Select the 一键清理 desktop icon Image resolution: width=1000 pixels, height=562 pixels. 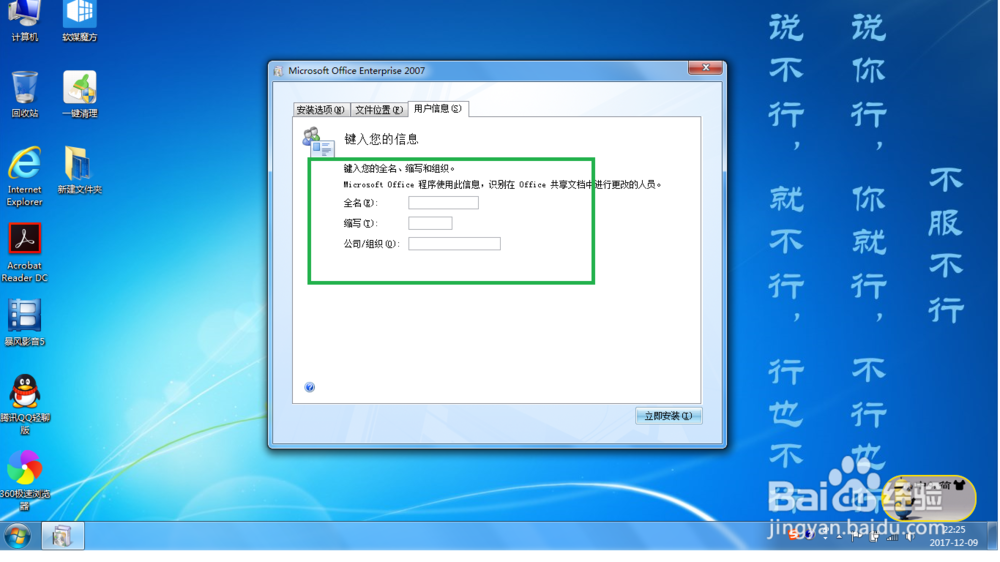(80, 94)
